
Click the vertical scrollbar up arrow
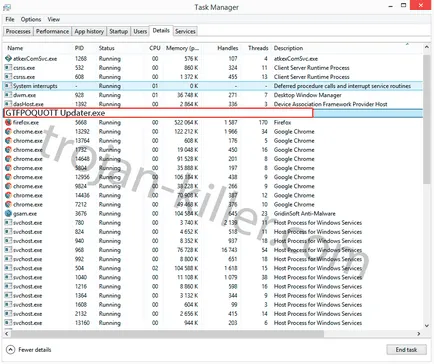tap(427, 47)
